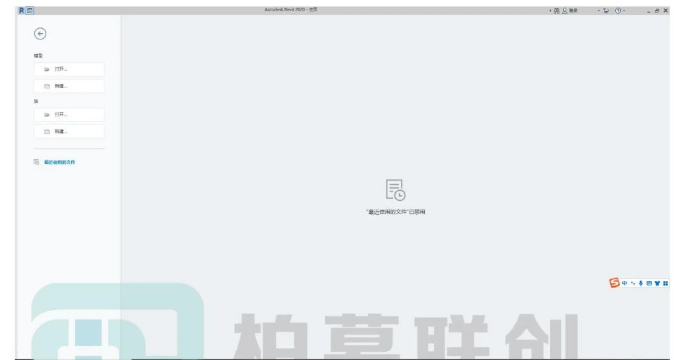Open an existing family (打开 under 族)

click(x=69, y=115)
